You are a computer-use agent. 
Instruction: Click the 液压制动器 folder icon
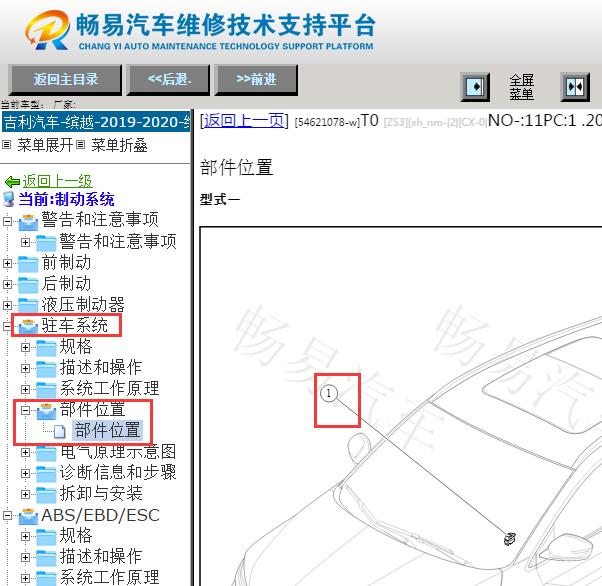(x=28, y=306)
